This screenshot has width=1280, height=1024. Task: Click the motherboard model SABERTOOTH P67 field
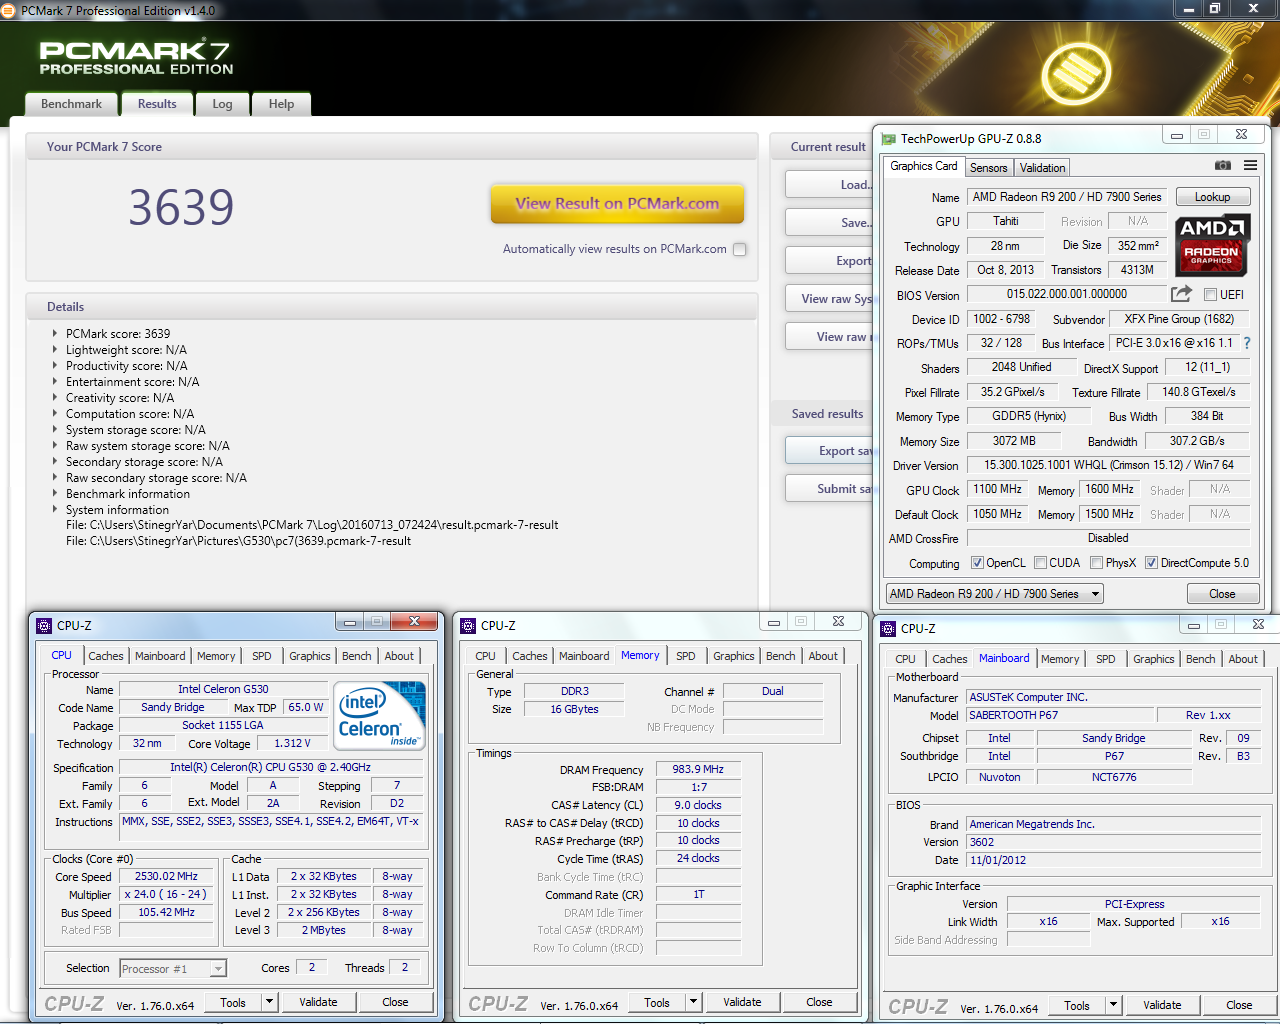1059,715
